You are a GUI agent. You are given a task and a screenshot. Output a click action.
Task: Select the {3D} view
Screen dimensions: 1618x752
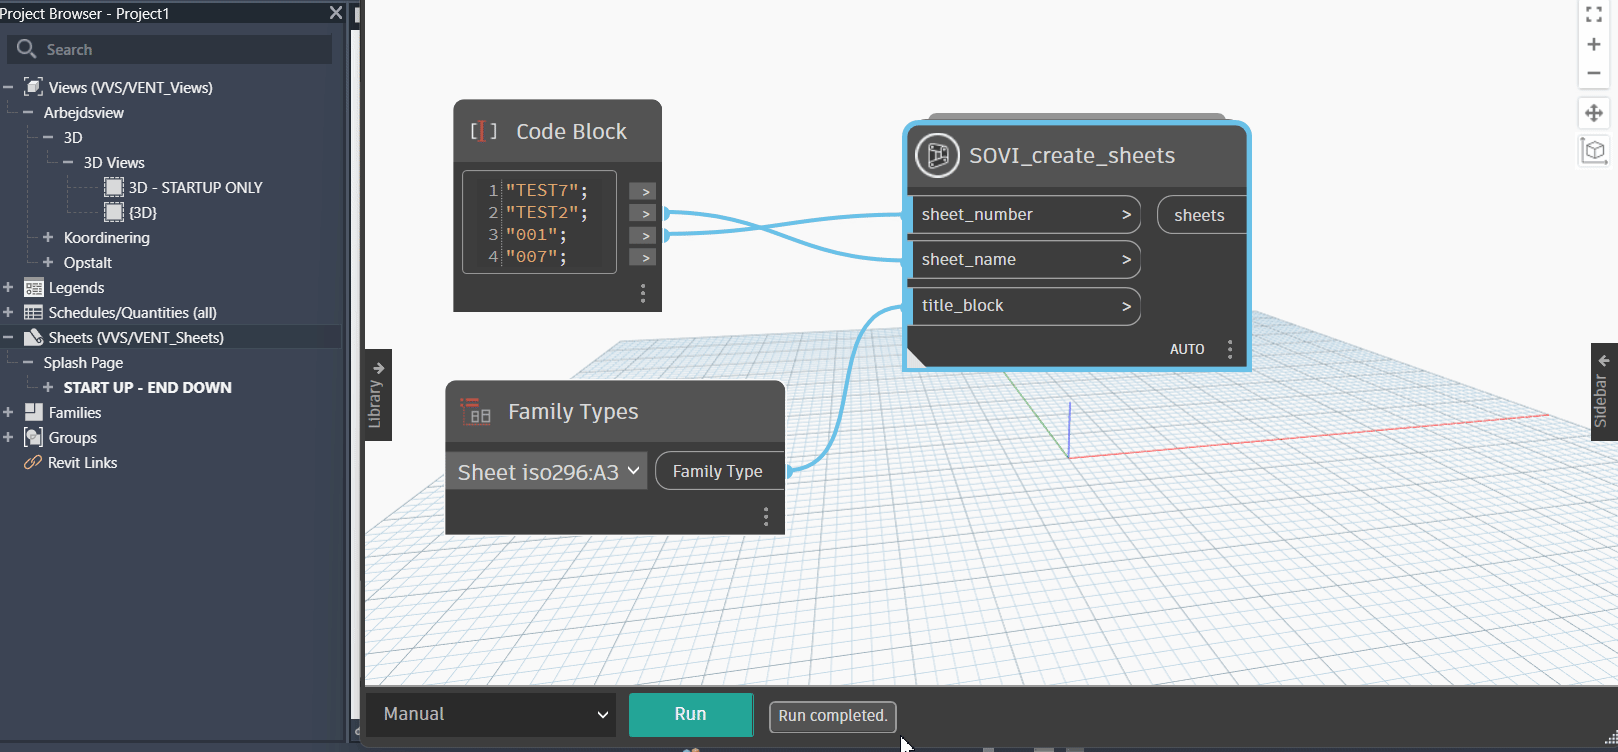pos(143,212)
